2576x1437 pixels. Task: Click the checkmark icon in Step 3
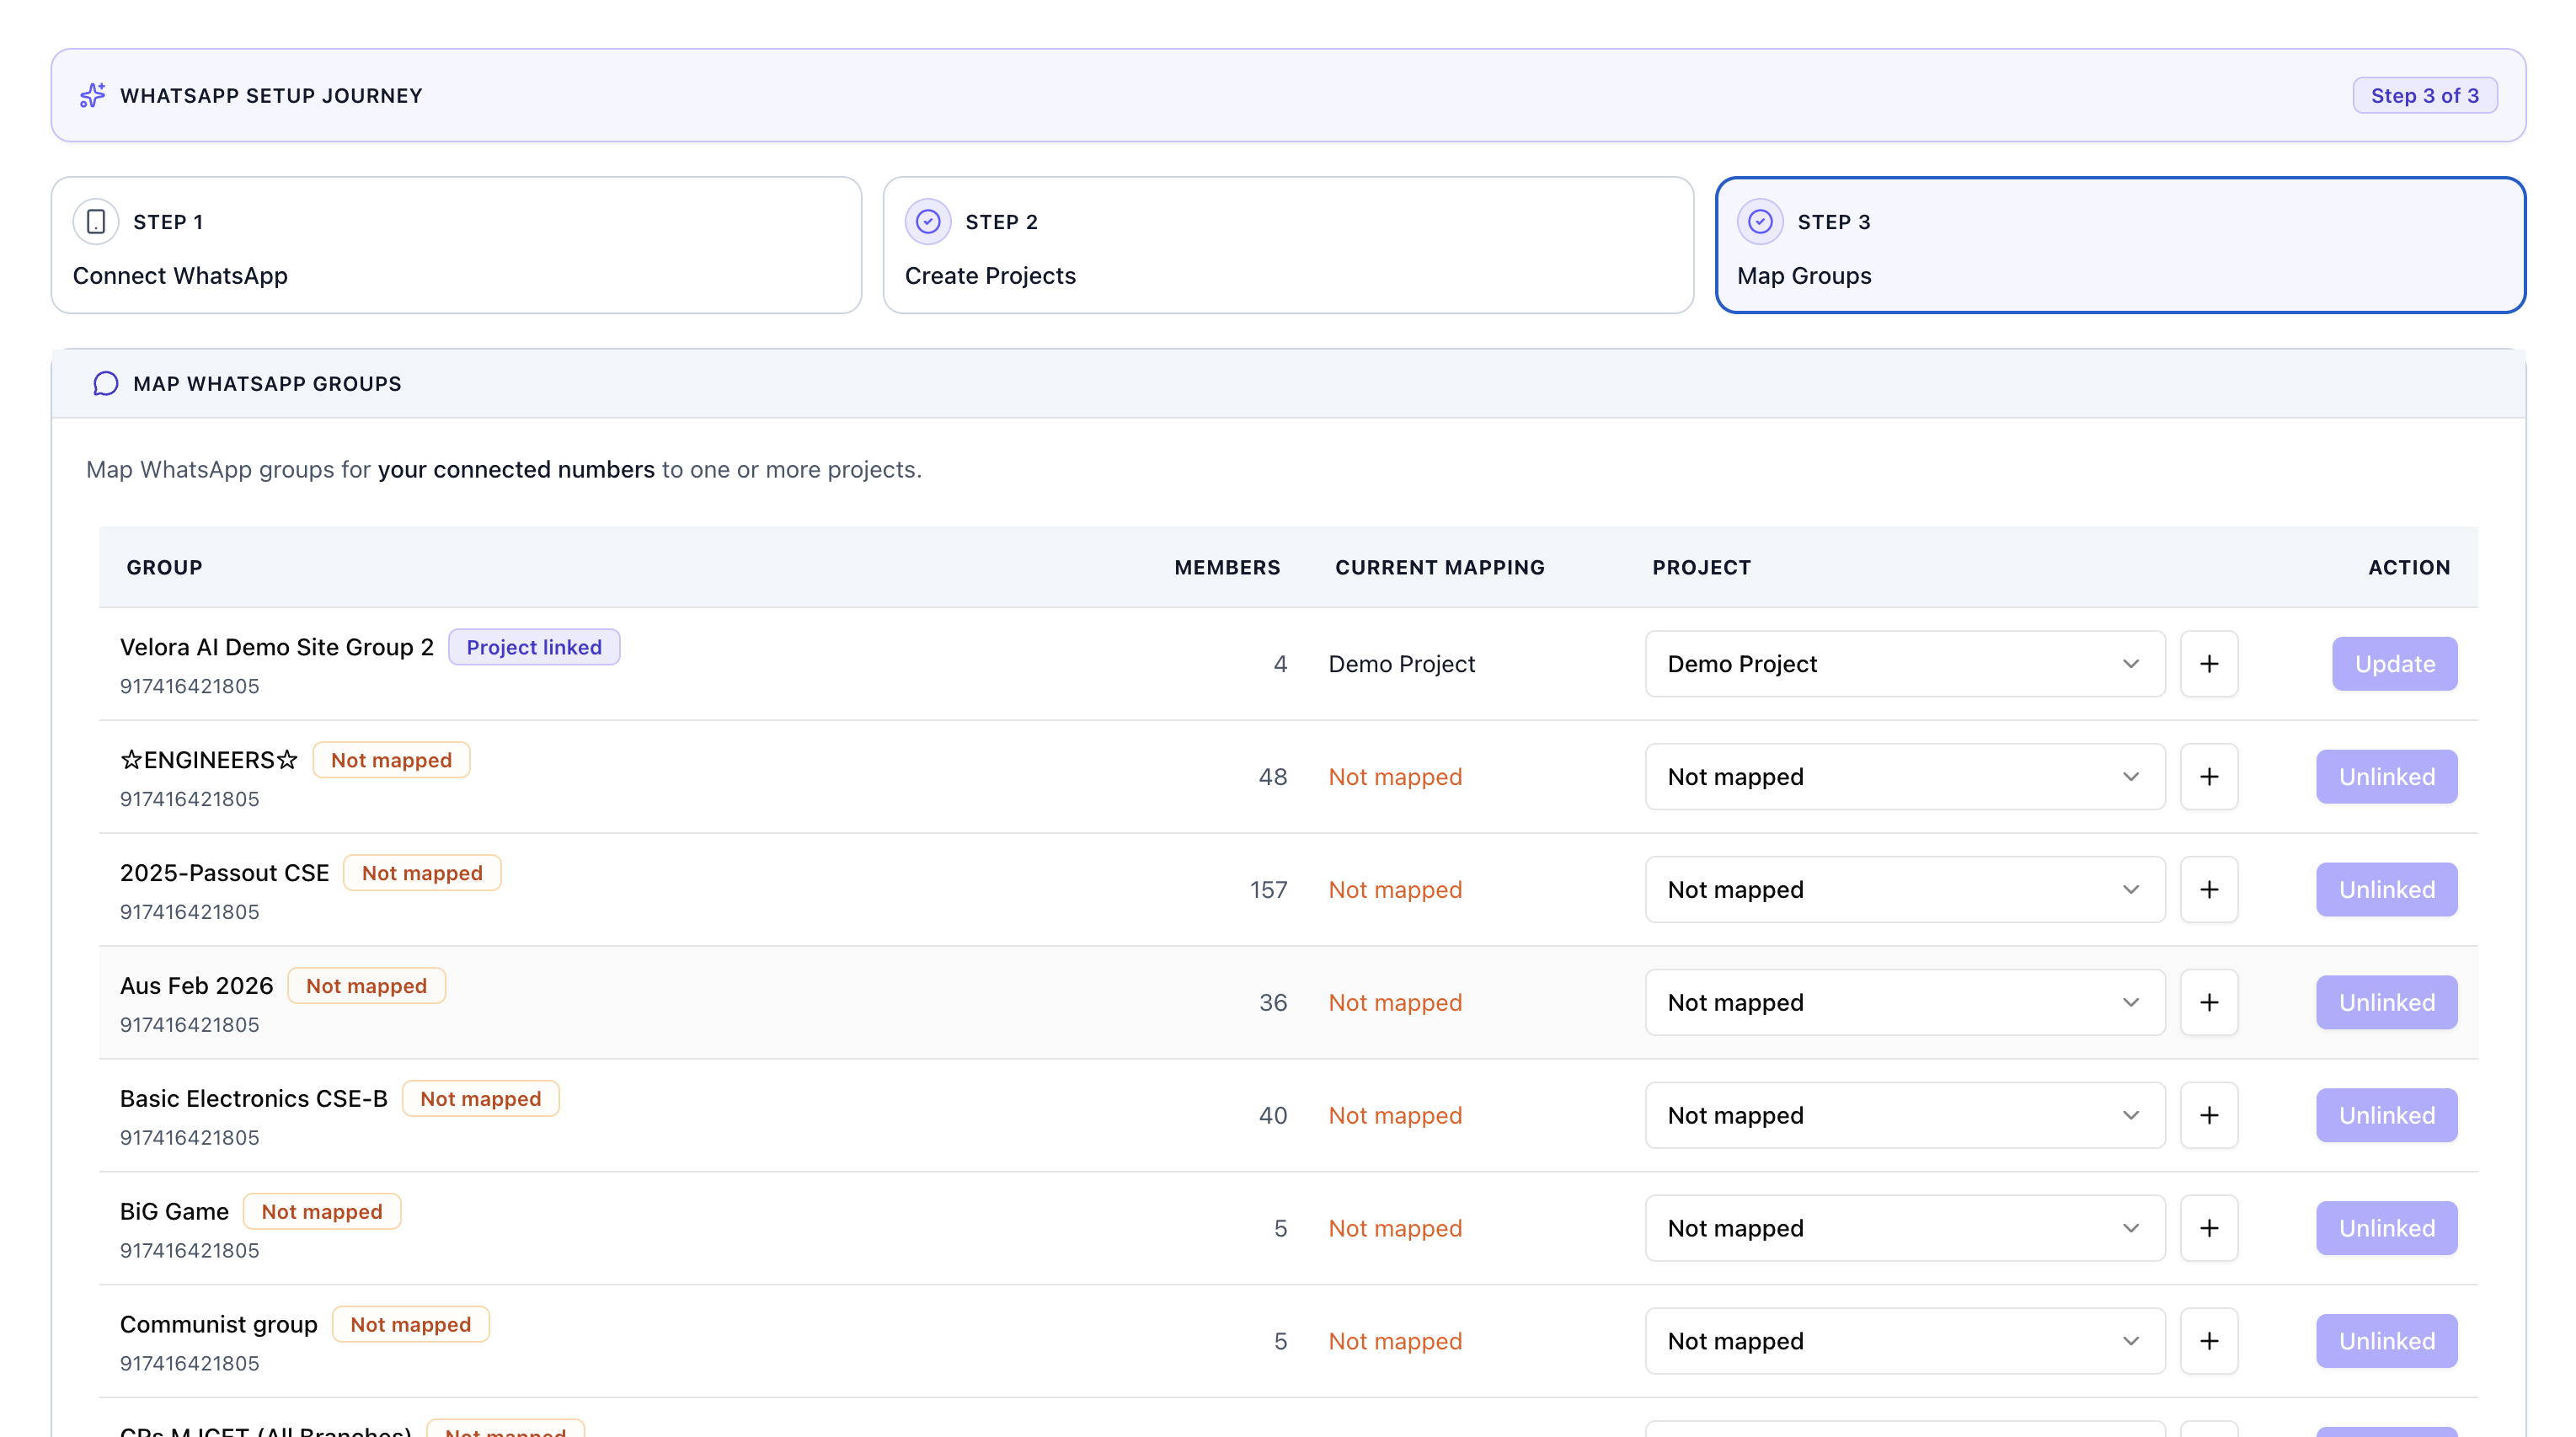(x=1760, y=221)
